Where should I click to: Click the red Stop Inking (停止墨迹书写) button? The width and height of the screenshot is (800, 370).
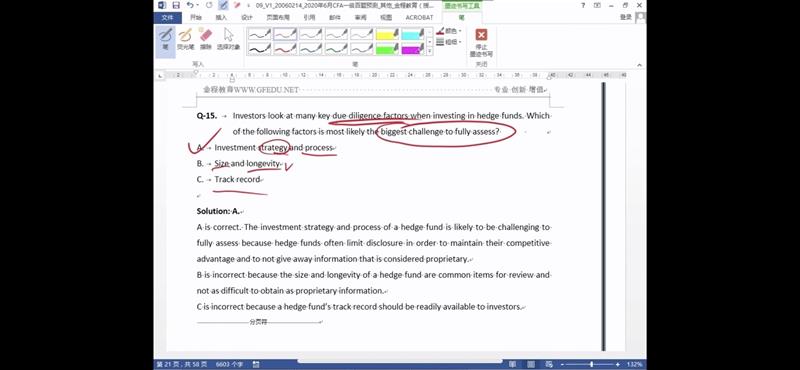click(x=481, y=42)
